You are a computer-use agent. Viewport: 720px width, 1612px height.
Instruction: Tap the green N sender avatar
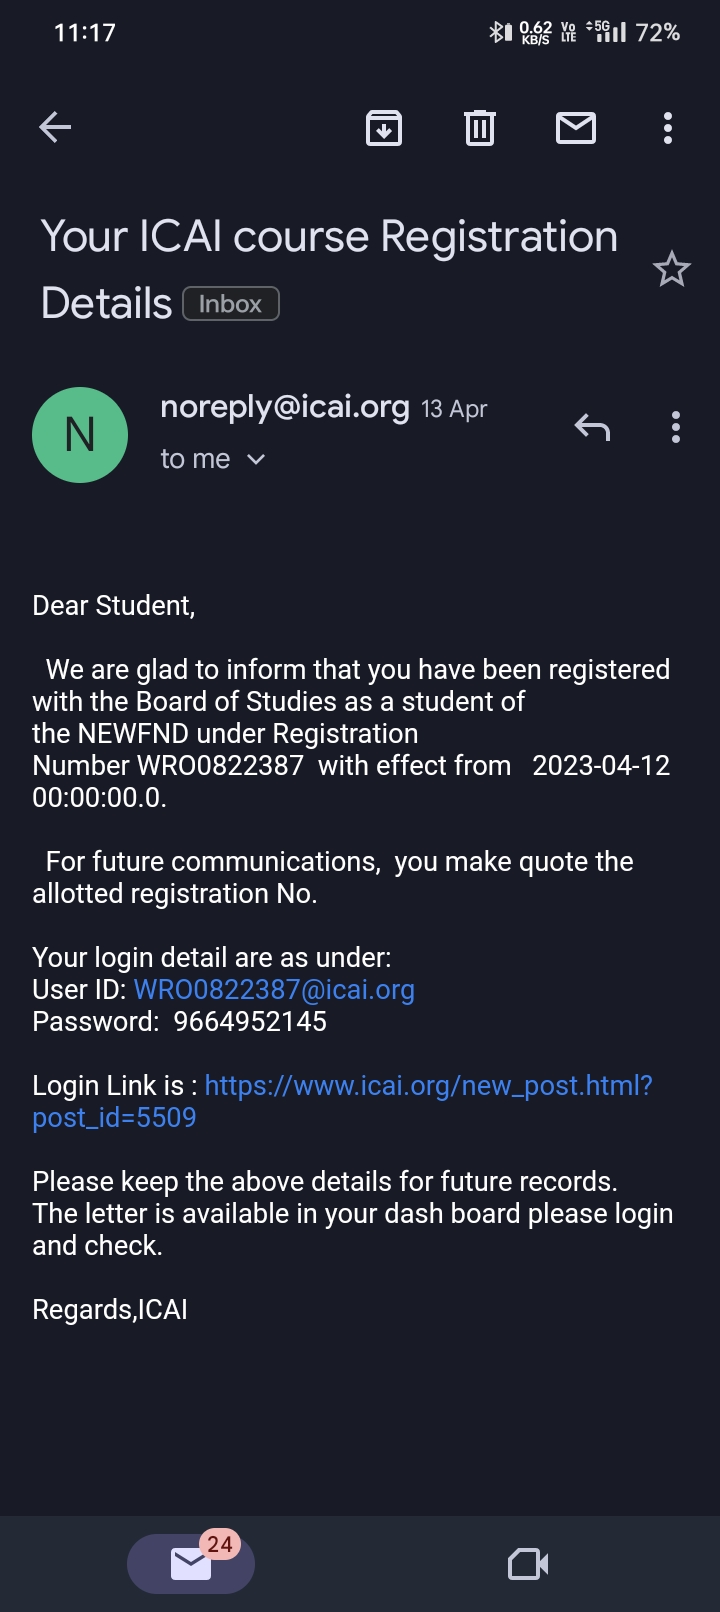tap(80, 435)
